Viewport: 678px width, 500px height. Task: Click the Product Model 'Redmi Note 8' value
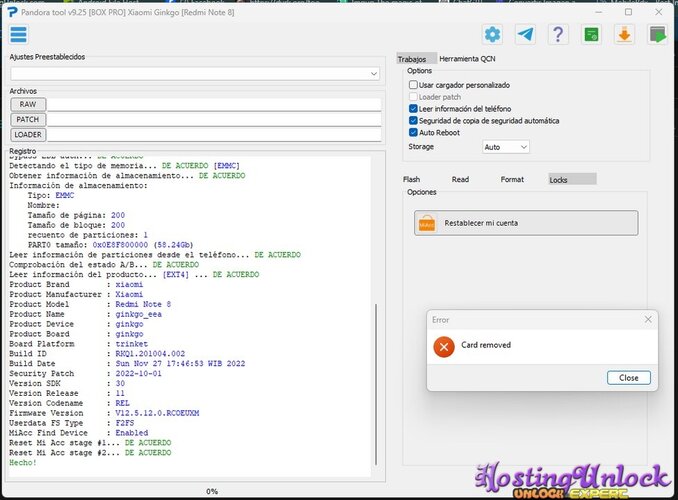pos(143,304)
